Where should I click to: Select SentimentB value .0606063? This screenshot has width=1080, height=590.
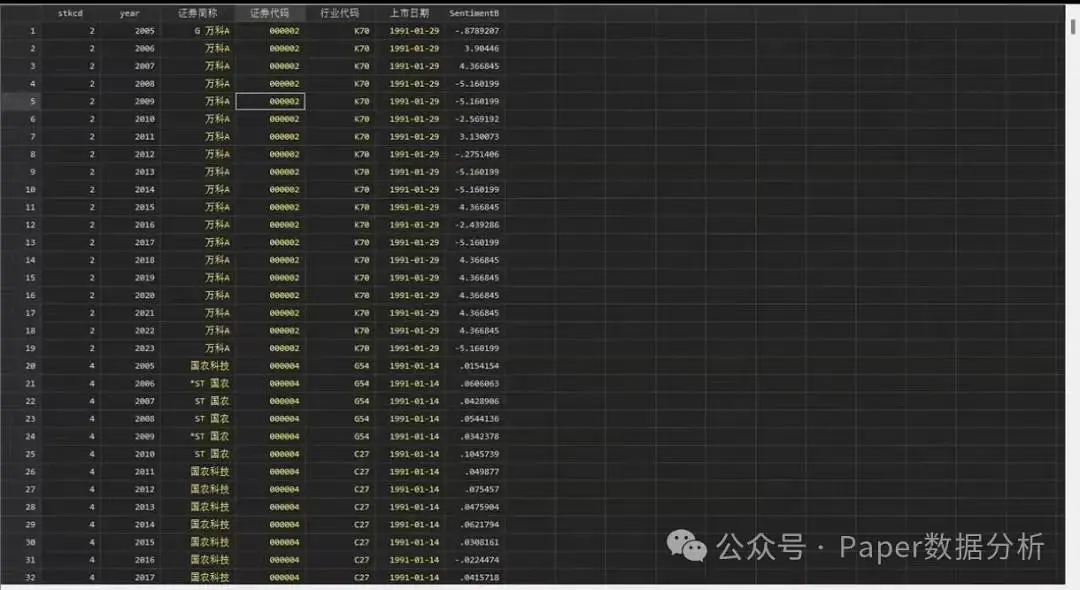[479, 383]
